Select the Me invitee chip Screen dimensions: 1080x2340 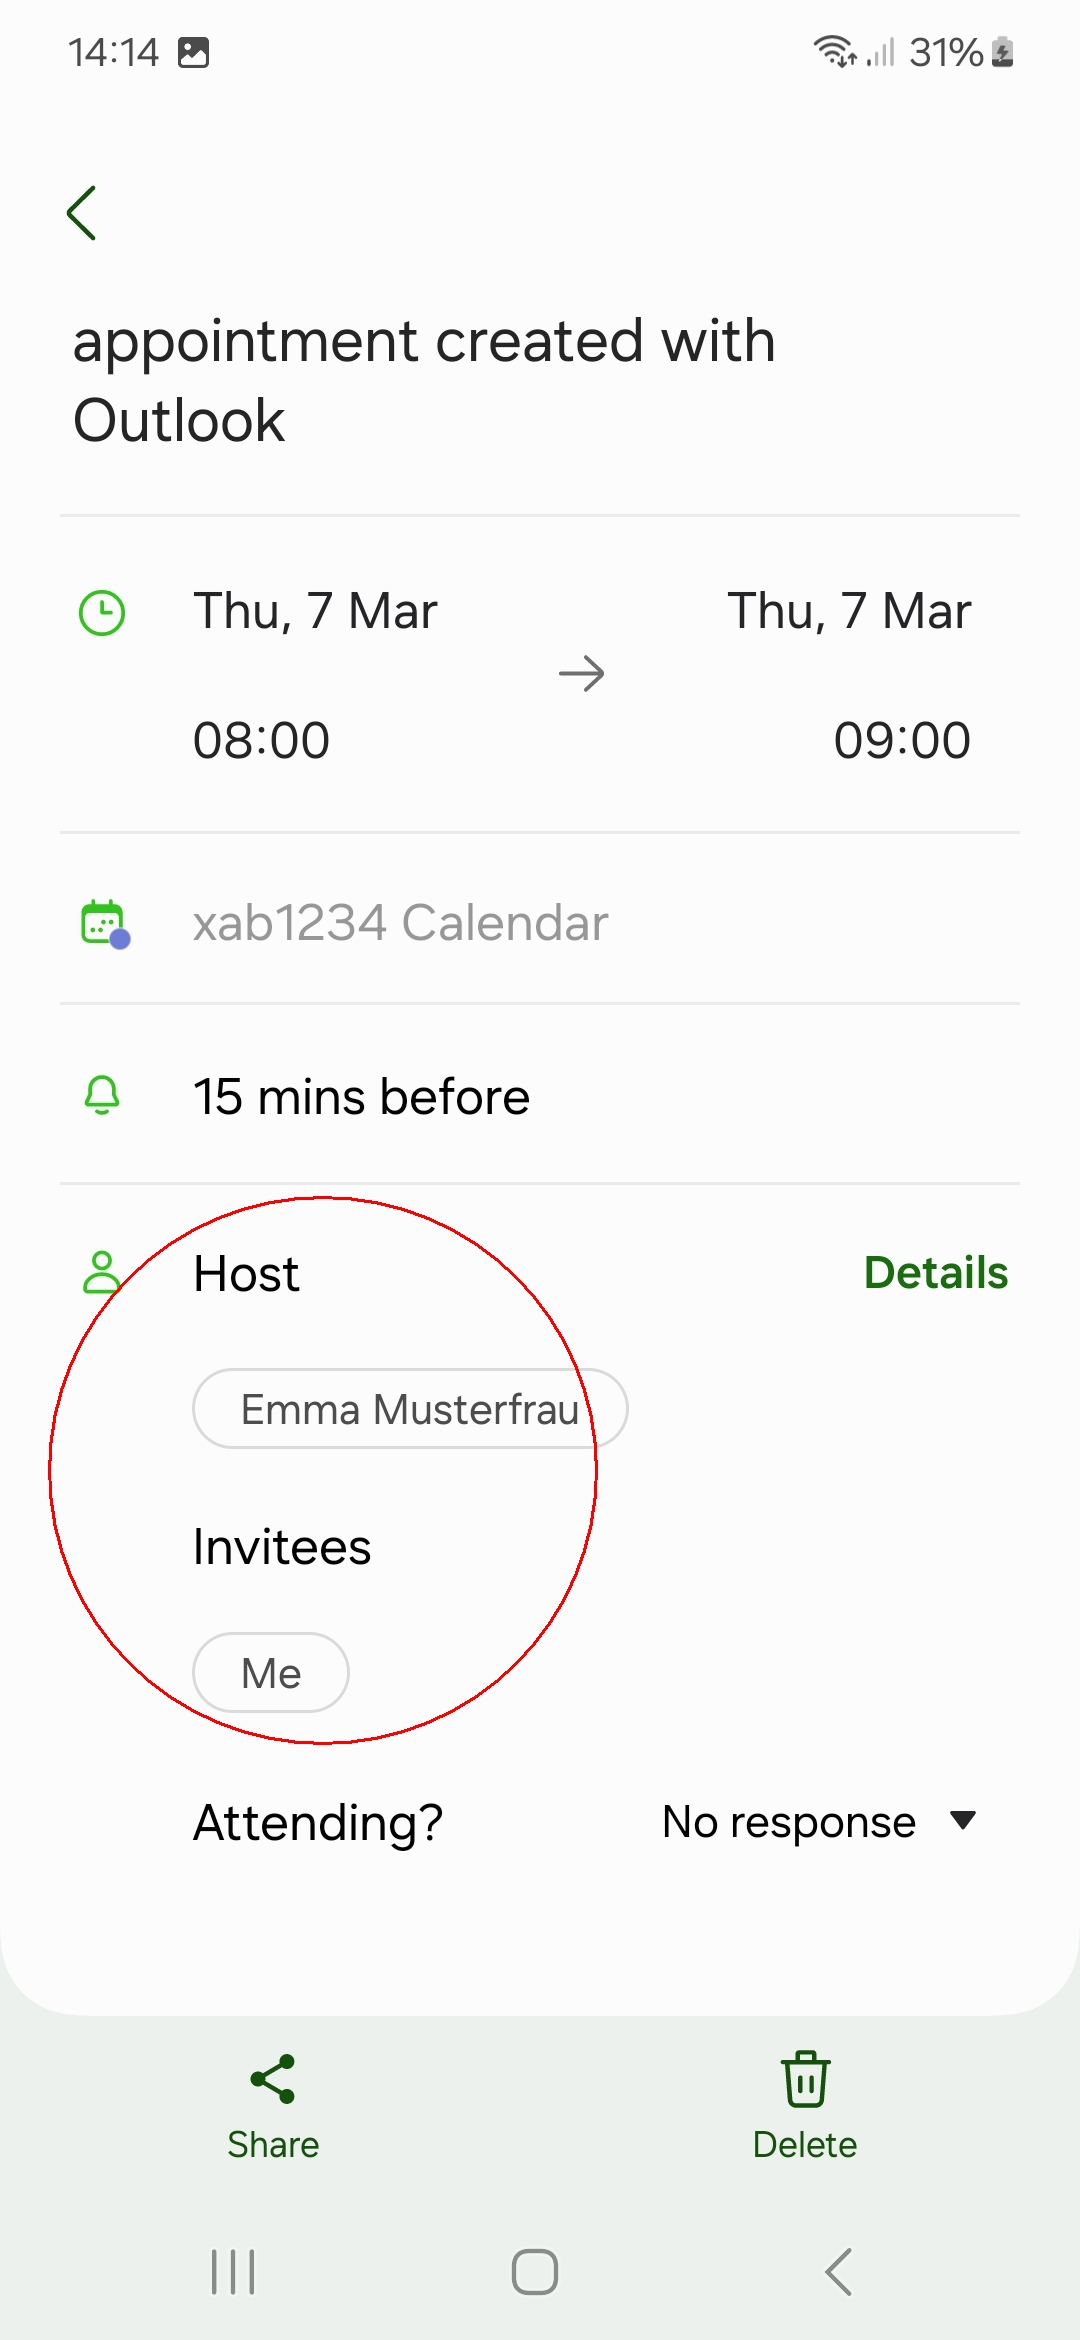coord(271,1673)
